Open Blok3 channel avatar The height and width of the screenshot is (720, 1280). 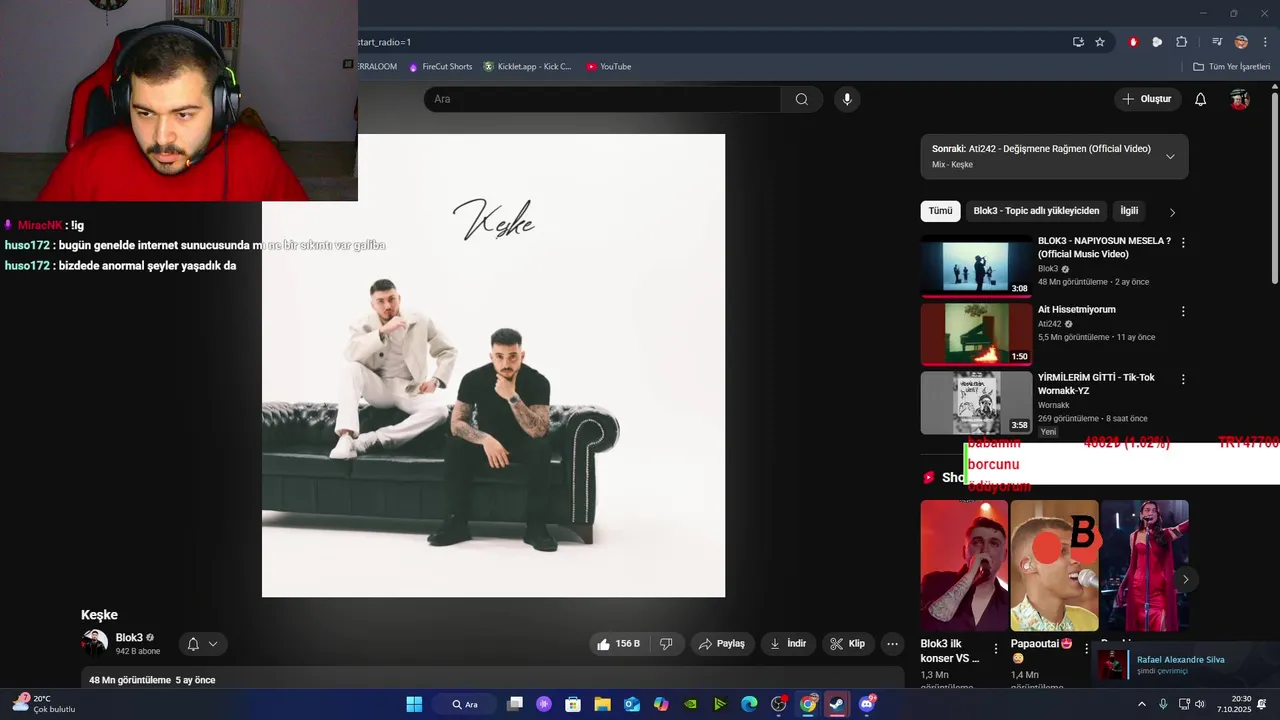point(95,643)
